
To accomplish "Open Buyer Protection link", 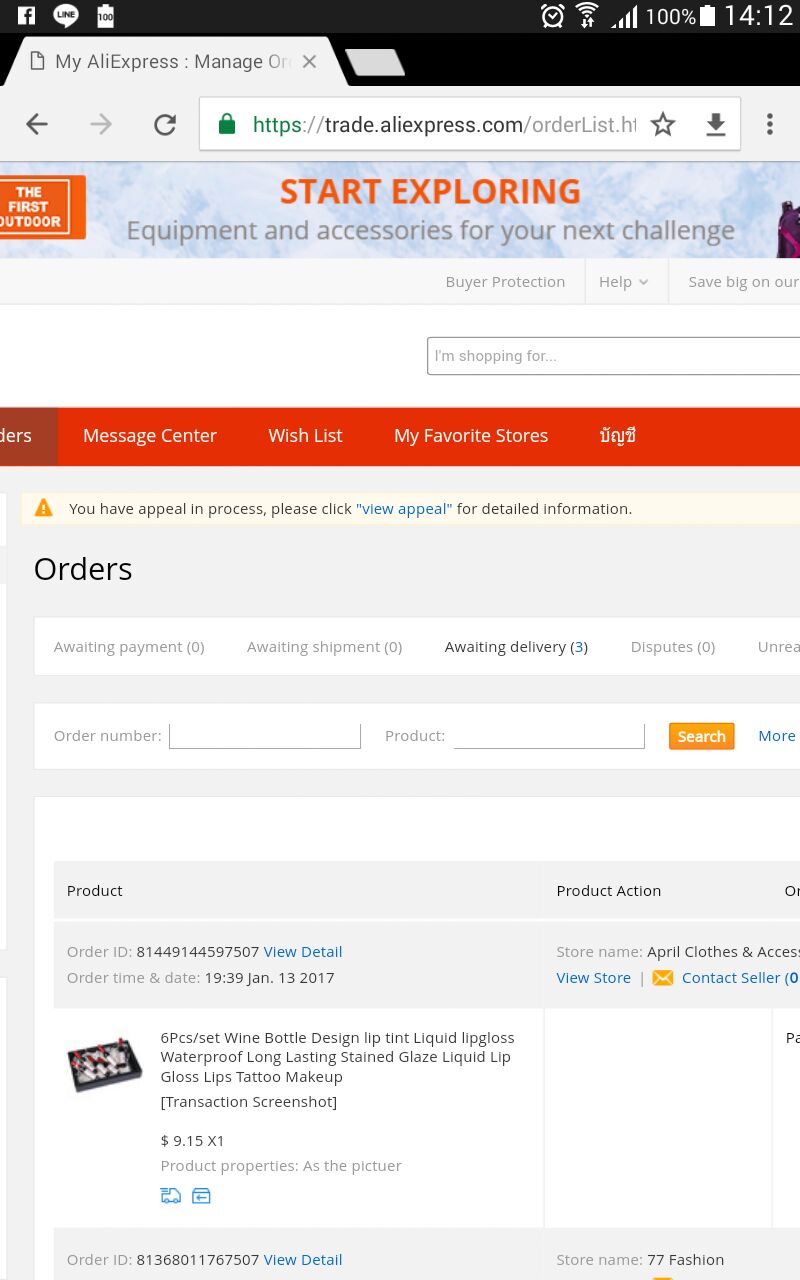I will [x=505, y=282].
